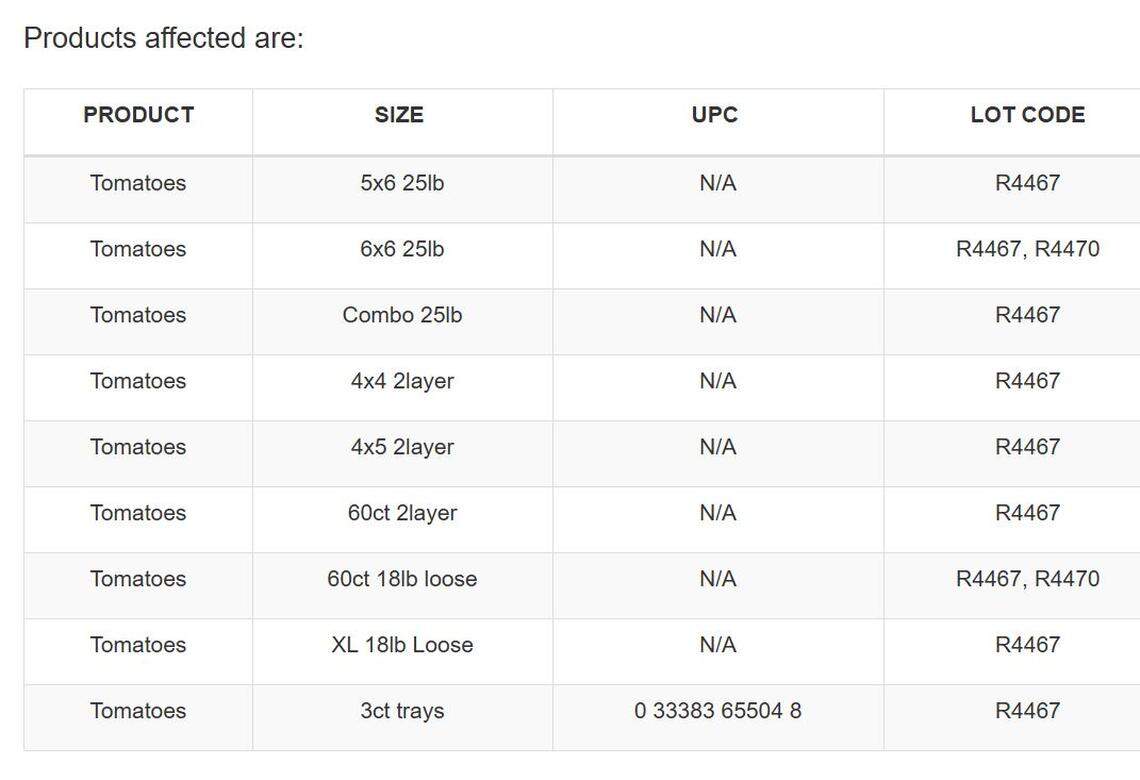Click the "60ct 18lb loose" size cell
This screenshot has height=780, width=1140.
coord(402,579)
